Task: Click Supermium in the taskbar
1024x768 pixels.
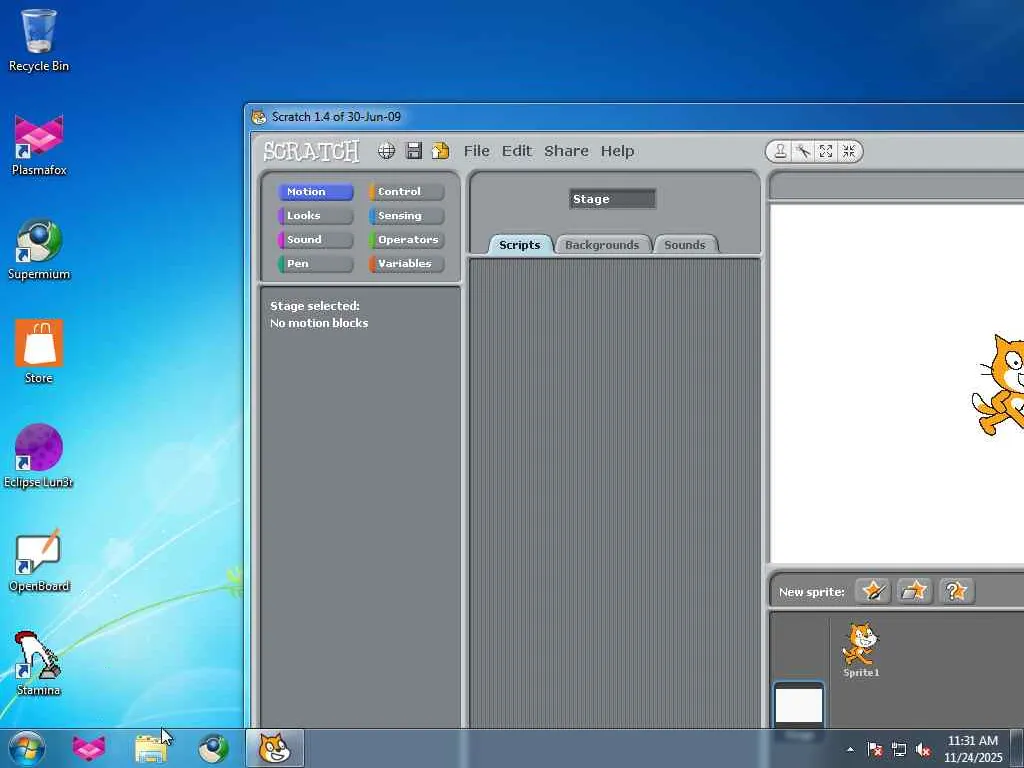Action: tap(213, 748)
